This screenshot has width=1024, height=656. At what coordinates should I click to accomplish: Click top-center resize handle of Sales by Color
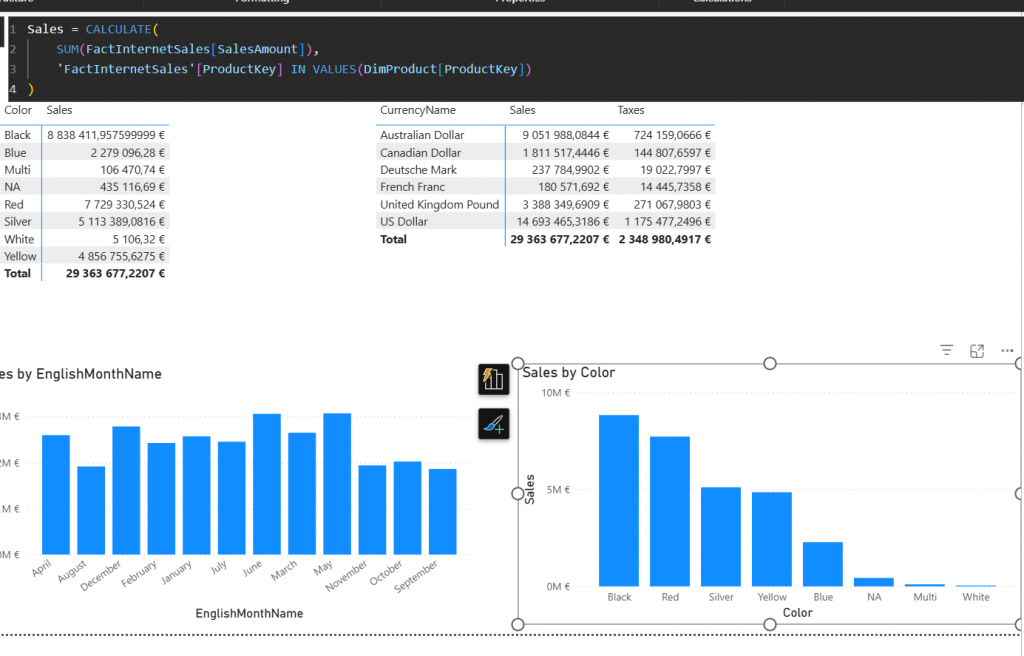770,363
